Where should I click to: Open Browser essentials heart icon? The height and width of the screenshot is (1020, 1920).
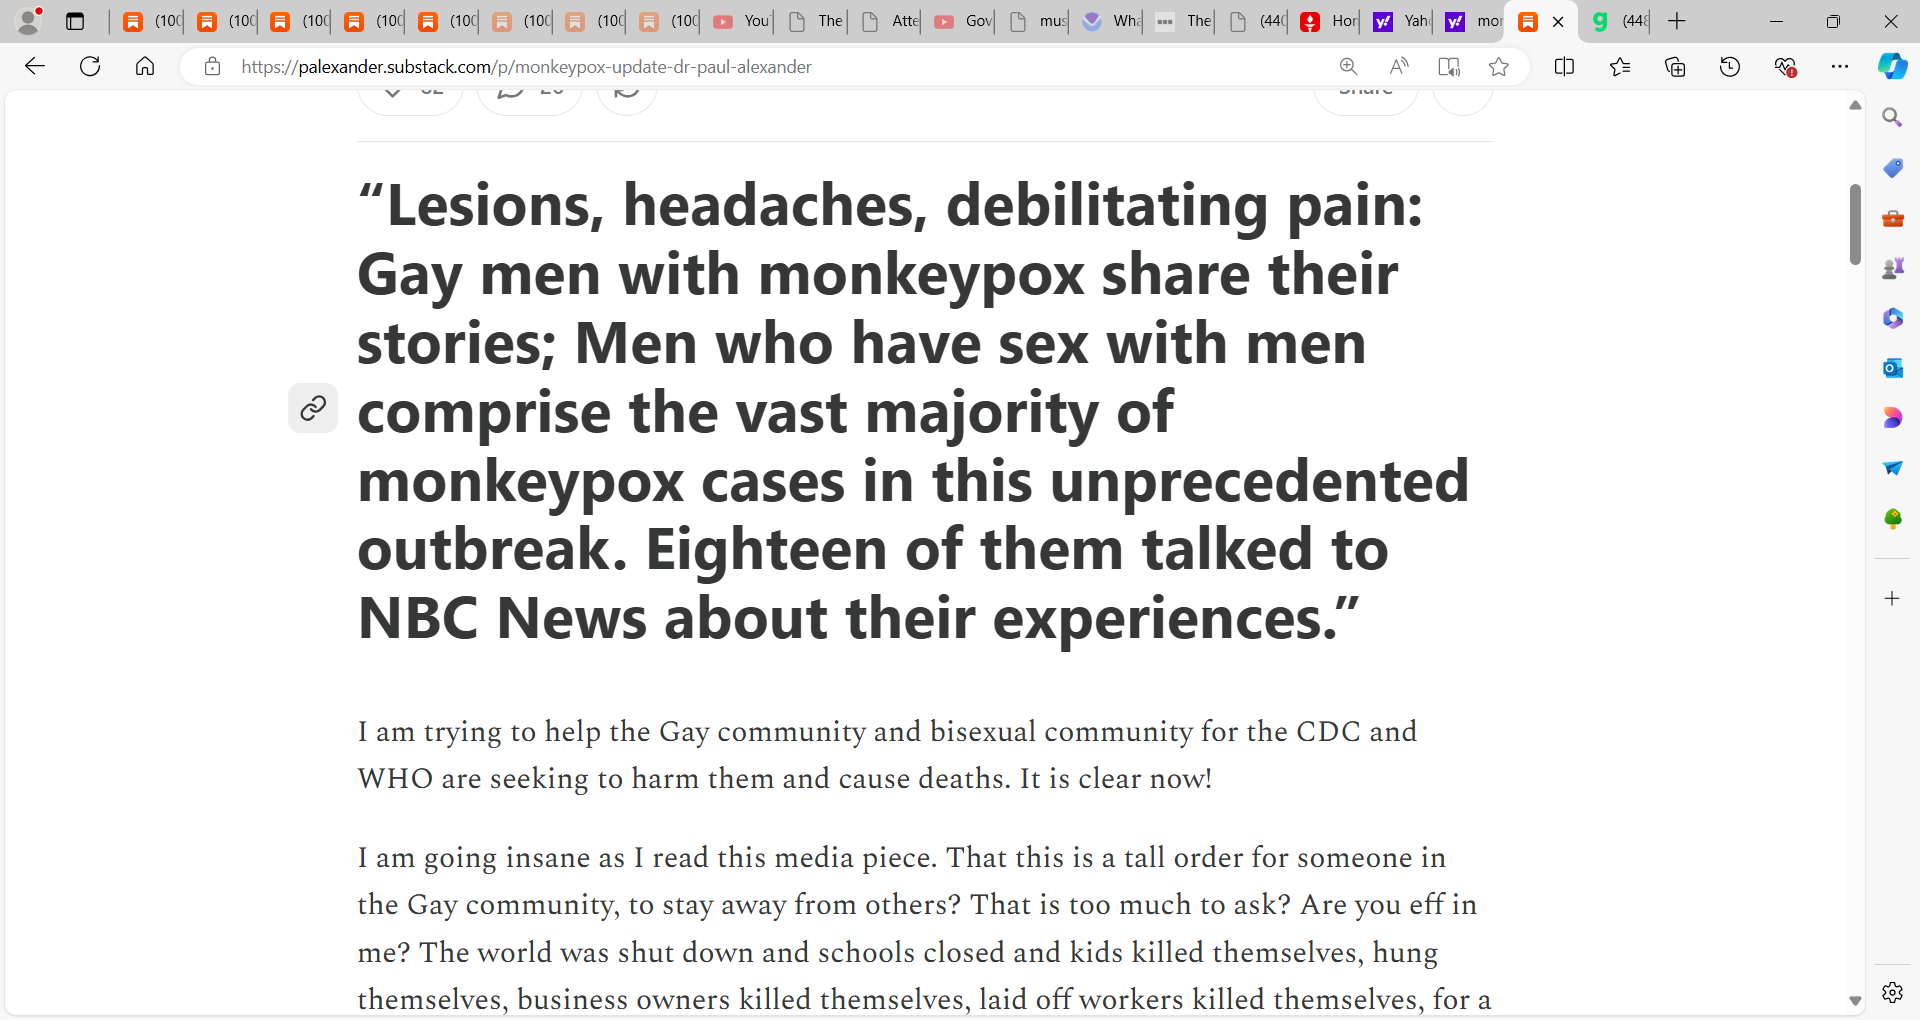tap(1785, 67)
